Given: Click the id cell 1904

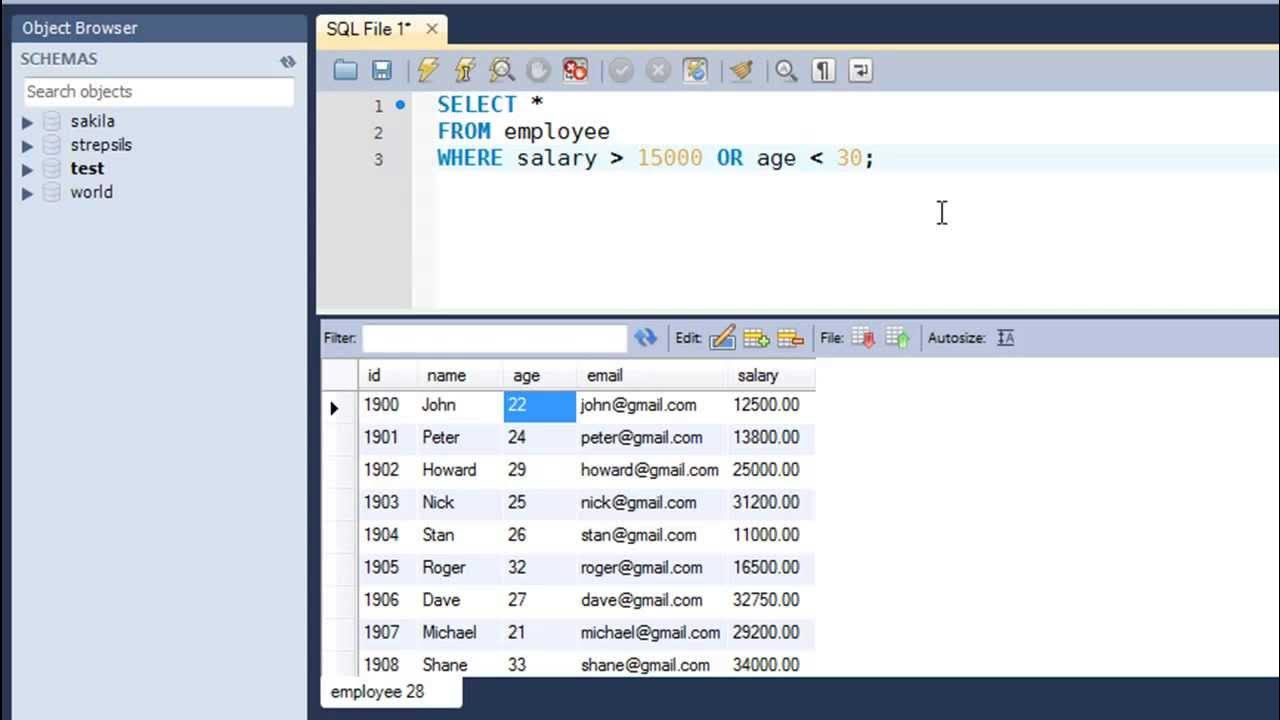Looking at the screenshot, I should click(x=387, y=535).
